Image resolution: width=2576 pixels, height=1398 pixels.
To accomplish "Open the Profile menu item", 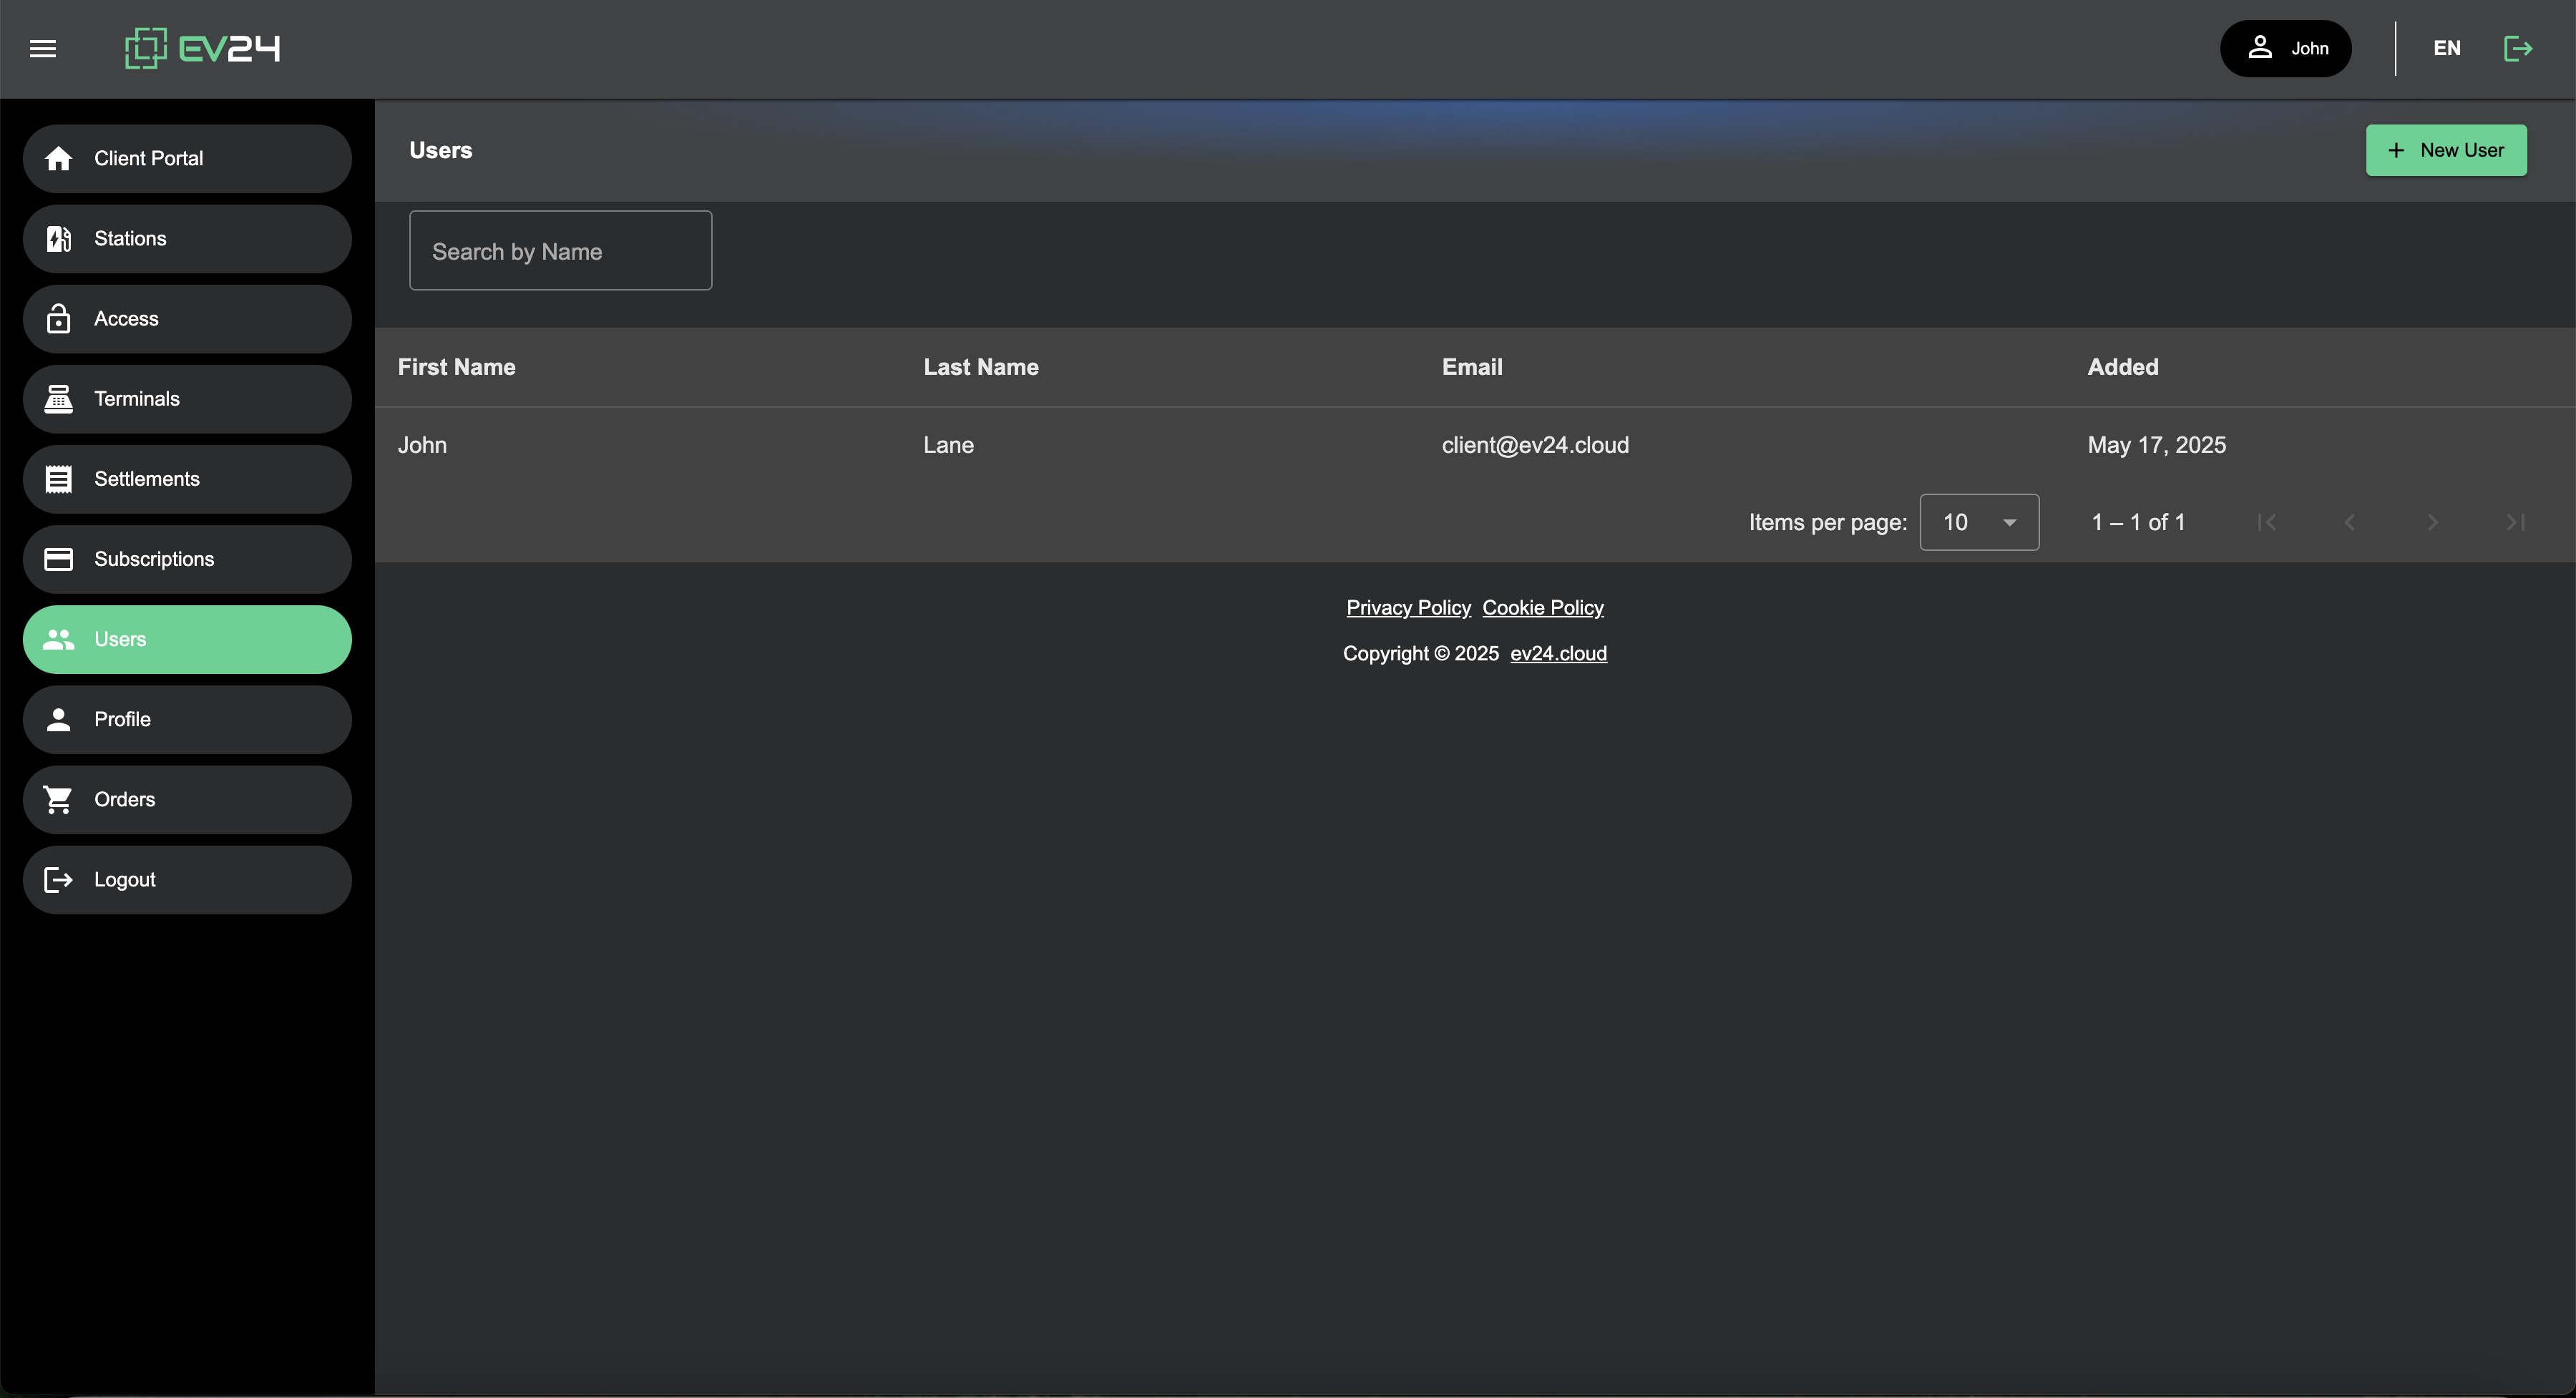I will click(x=187, y=719).
